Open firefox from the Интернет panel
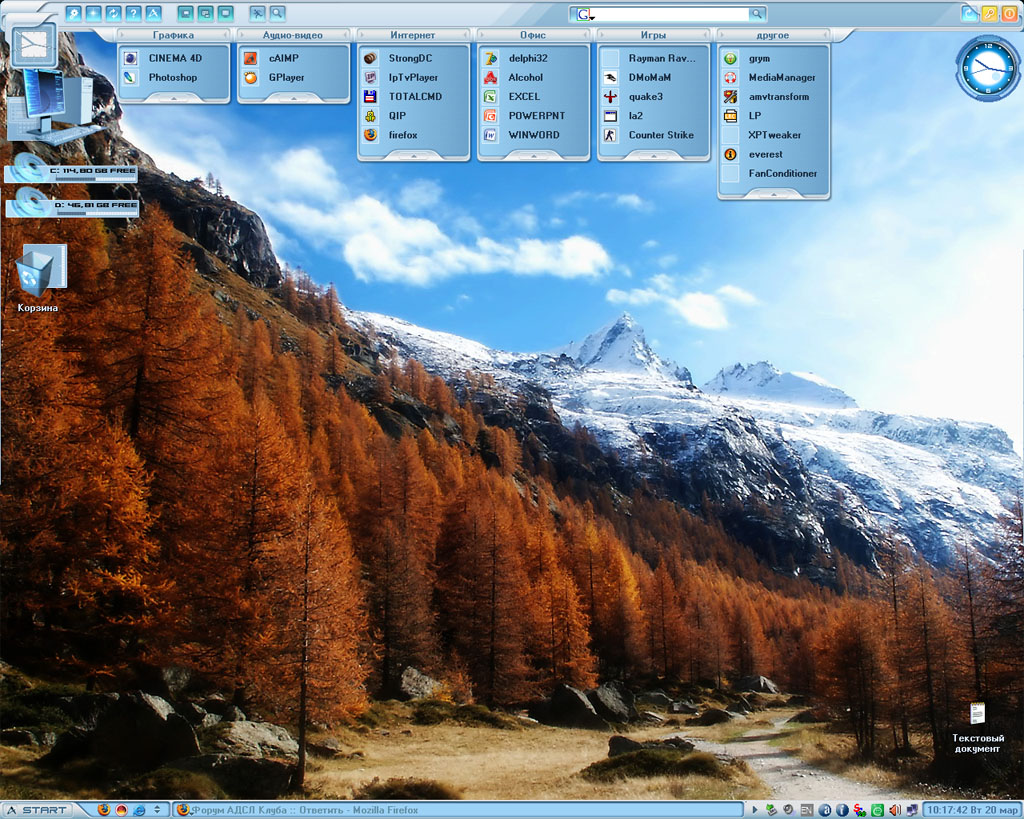This screenshot has height=819, width=1024. click(x=402, y=135)
